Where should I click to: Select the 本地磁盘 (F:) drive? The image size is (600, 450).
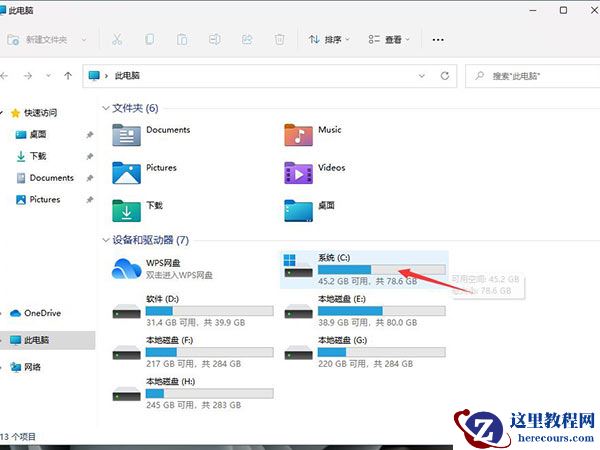(193, 352)
